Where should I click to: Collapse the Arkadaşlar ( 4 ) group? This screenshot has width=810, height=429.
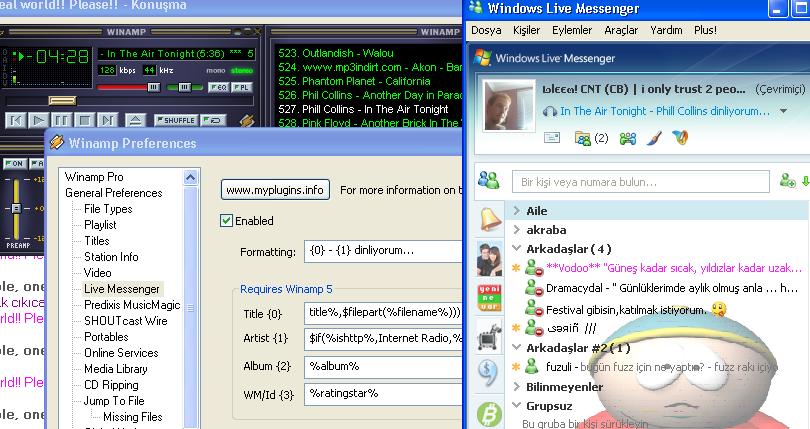(517, 249)
